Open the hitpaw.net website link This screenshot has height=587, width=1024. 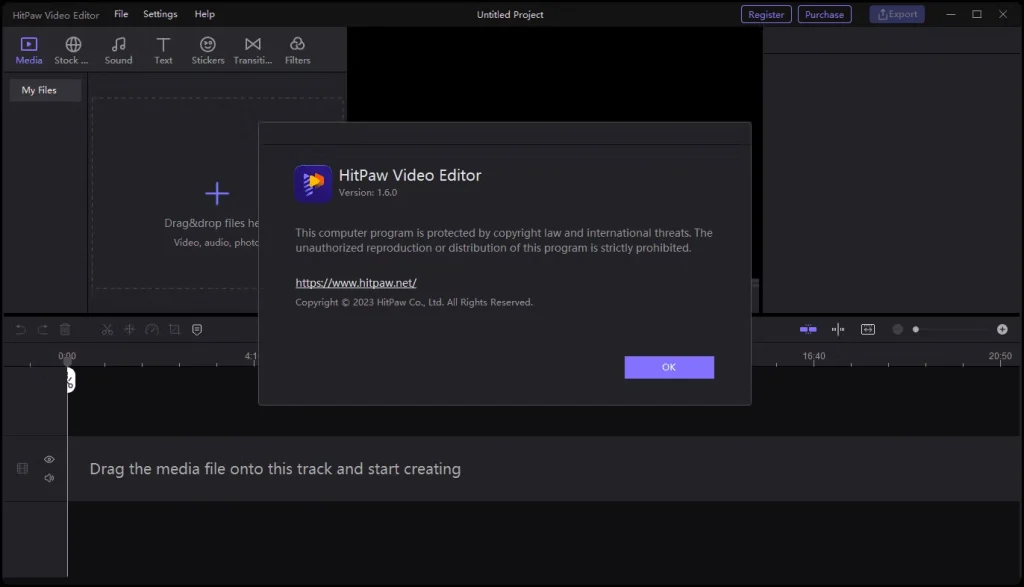(355, 283)
